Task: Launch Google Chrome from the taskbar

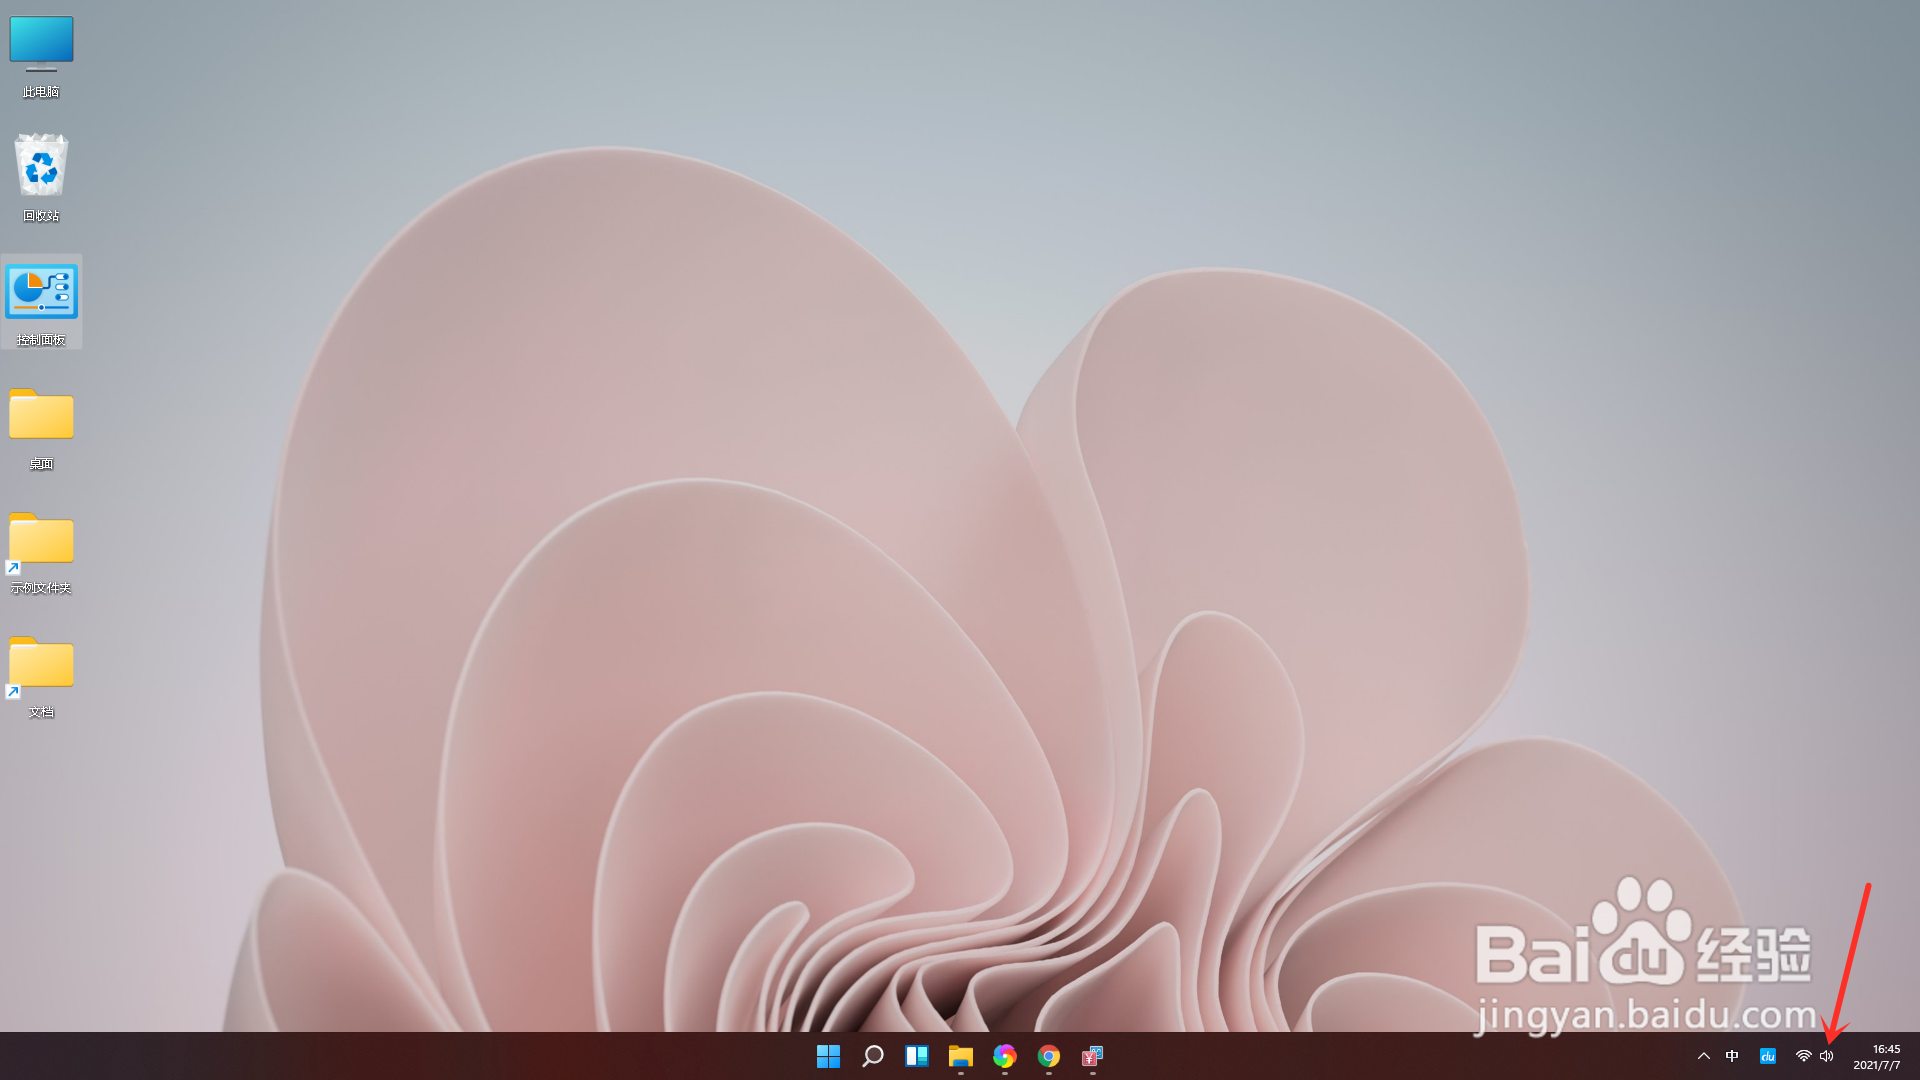Action: tap(1048, 1056)
